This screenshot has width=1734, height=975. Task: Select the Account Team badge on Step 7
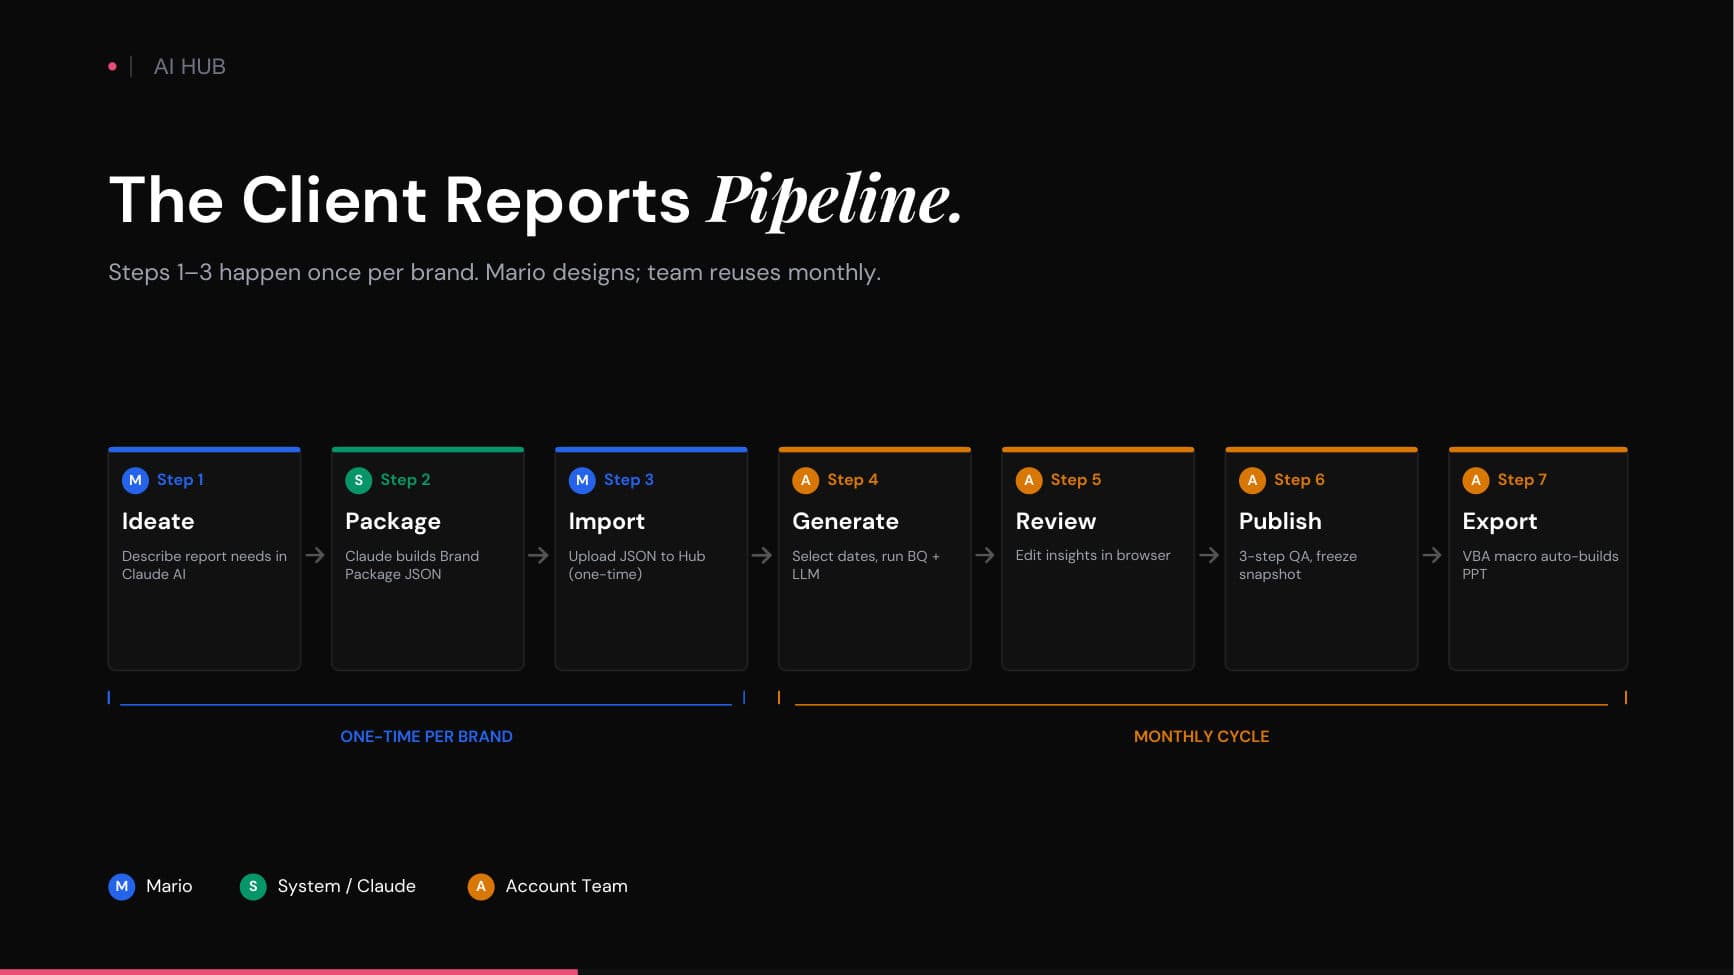tap(1476, 480)
